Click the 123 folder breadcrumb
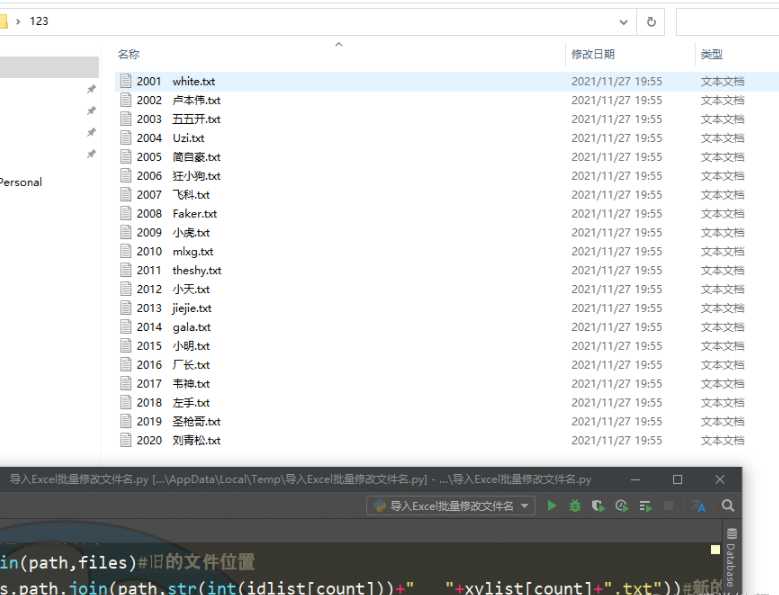The width and height of the screenshot is (779, 595). point(39,21)
